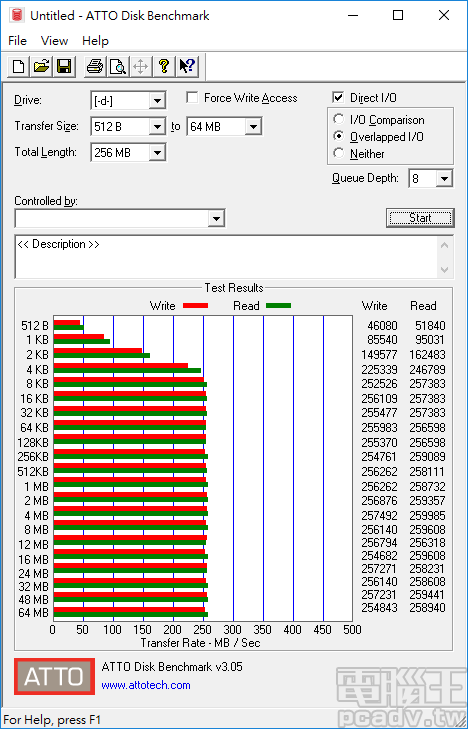The height and width of the screenshot is (729, 468).
Task: Click the ATTO logo at bottom
Action: (x=54, y=676)
